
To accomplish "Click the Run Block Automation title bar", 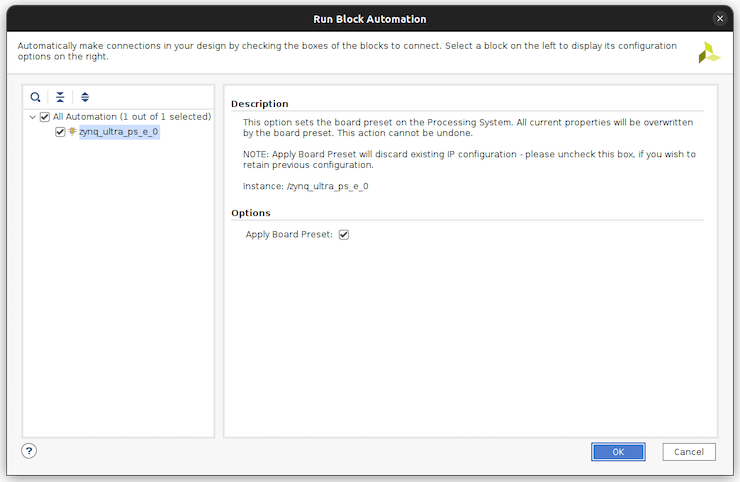I will point(369,19).
